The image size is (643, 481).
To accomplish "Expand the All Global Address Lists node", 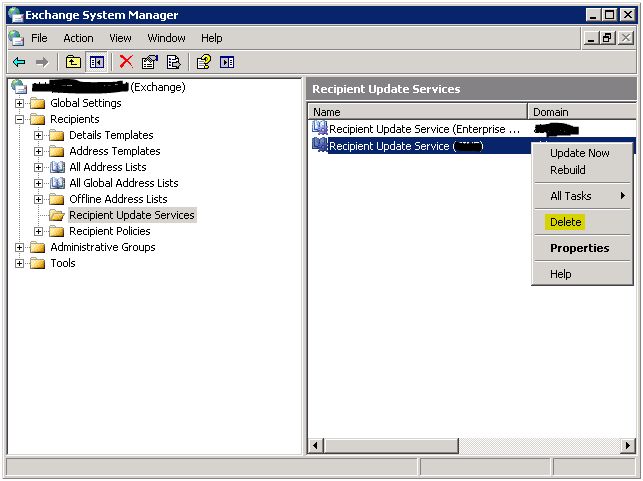I will click(39, 183).
